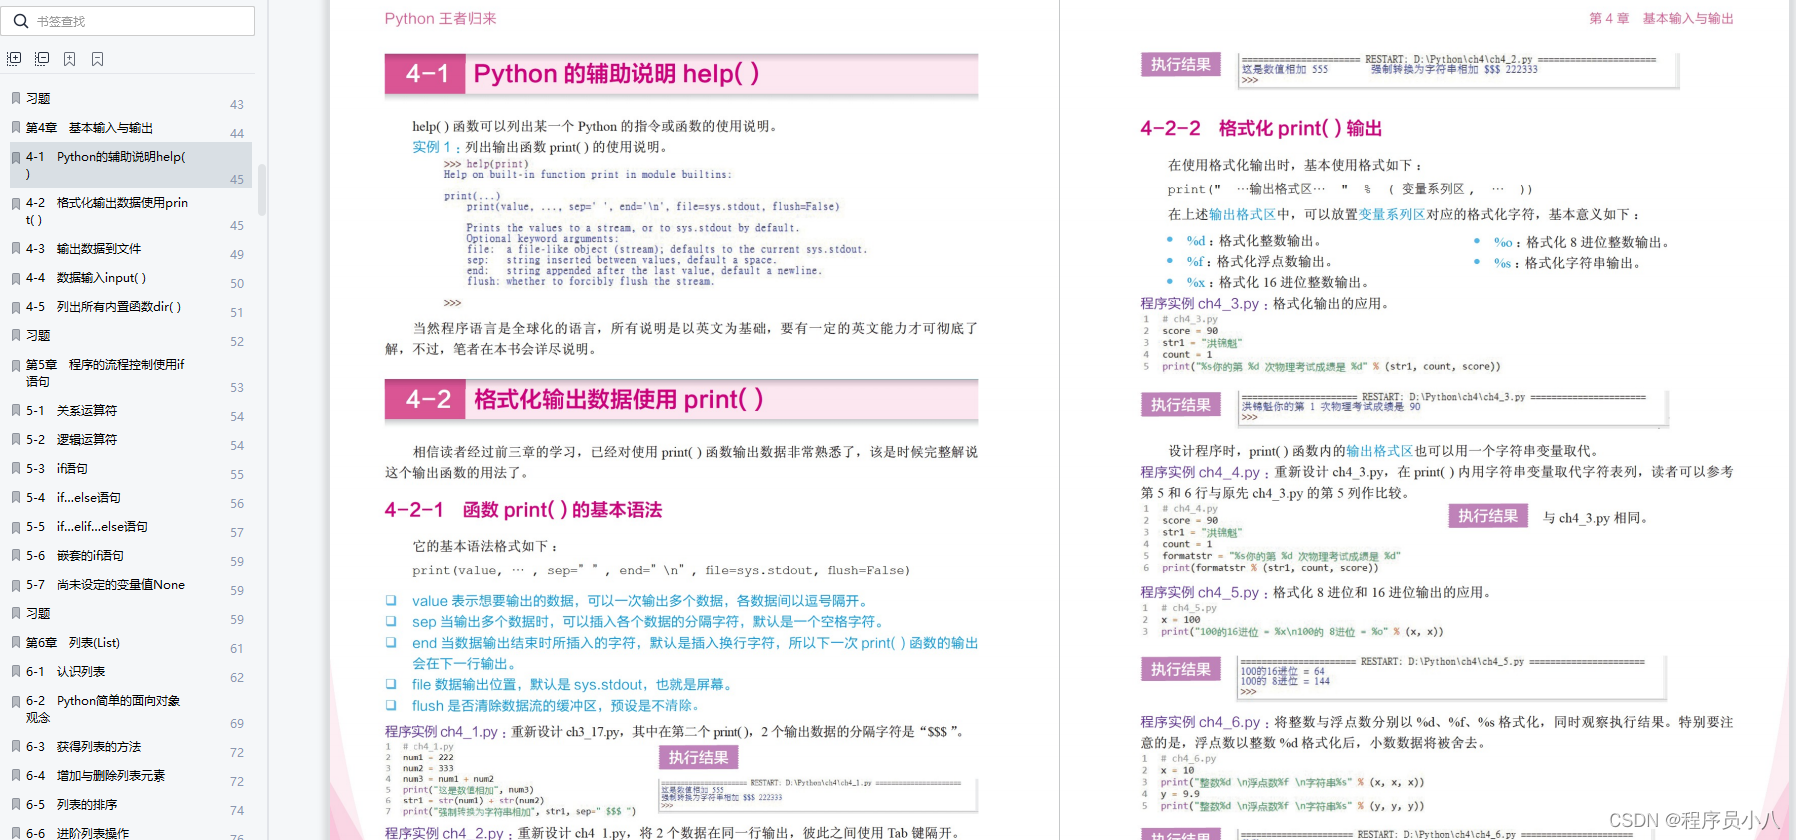This screenshot has width=1796, height=840.
Task: Click the bookmark flag icon beside 6-1 认识列表
Action: click(x=16, y=672)
